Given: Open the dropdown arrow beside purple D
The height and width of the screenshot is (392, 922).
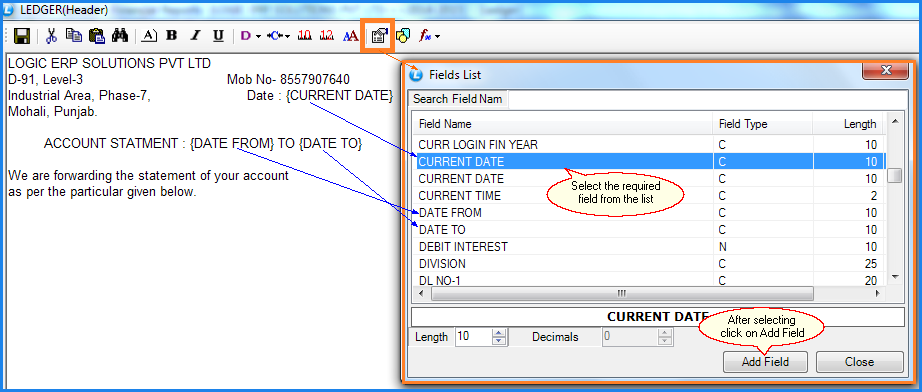Looking at the screenshot, I should [x=258, y=36].
